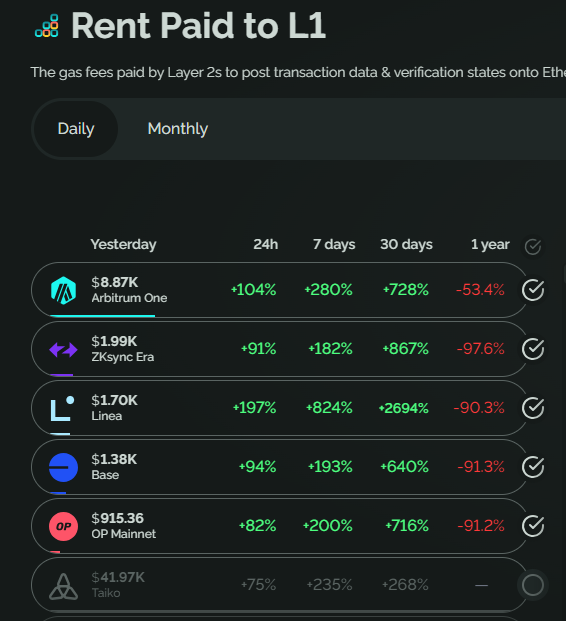Viewport: 566px width, 621px height.
Task: Click the $915.36 value for OP Mainnet
Action: click(x=118, y=518)
